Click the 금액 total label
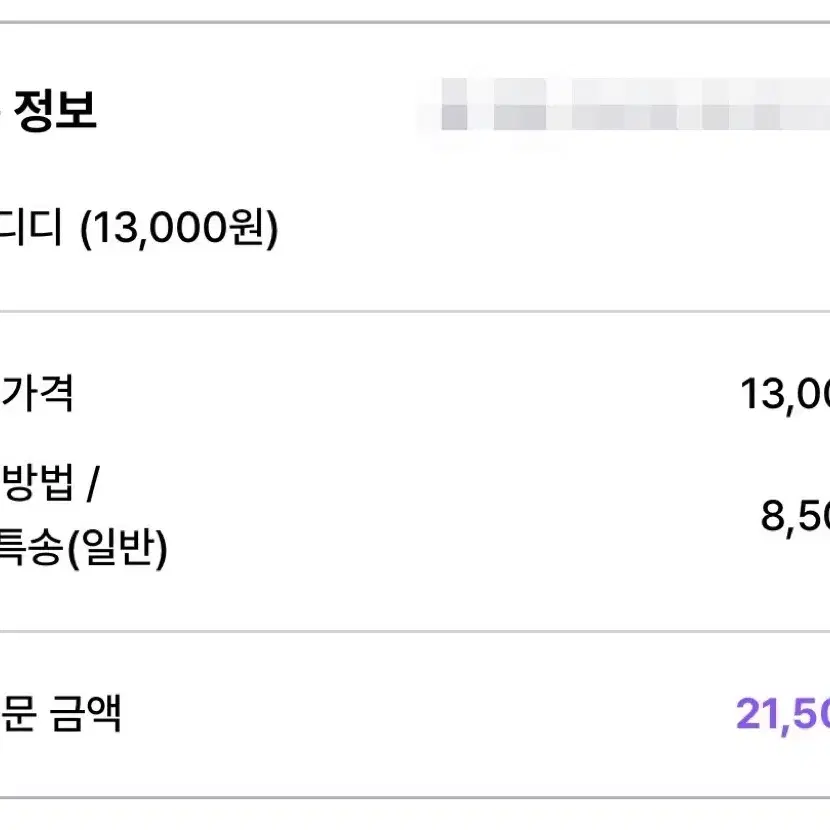 pos(85,713)
